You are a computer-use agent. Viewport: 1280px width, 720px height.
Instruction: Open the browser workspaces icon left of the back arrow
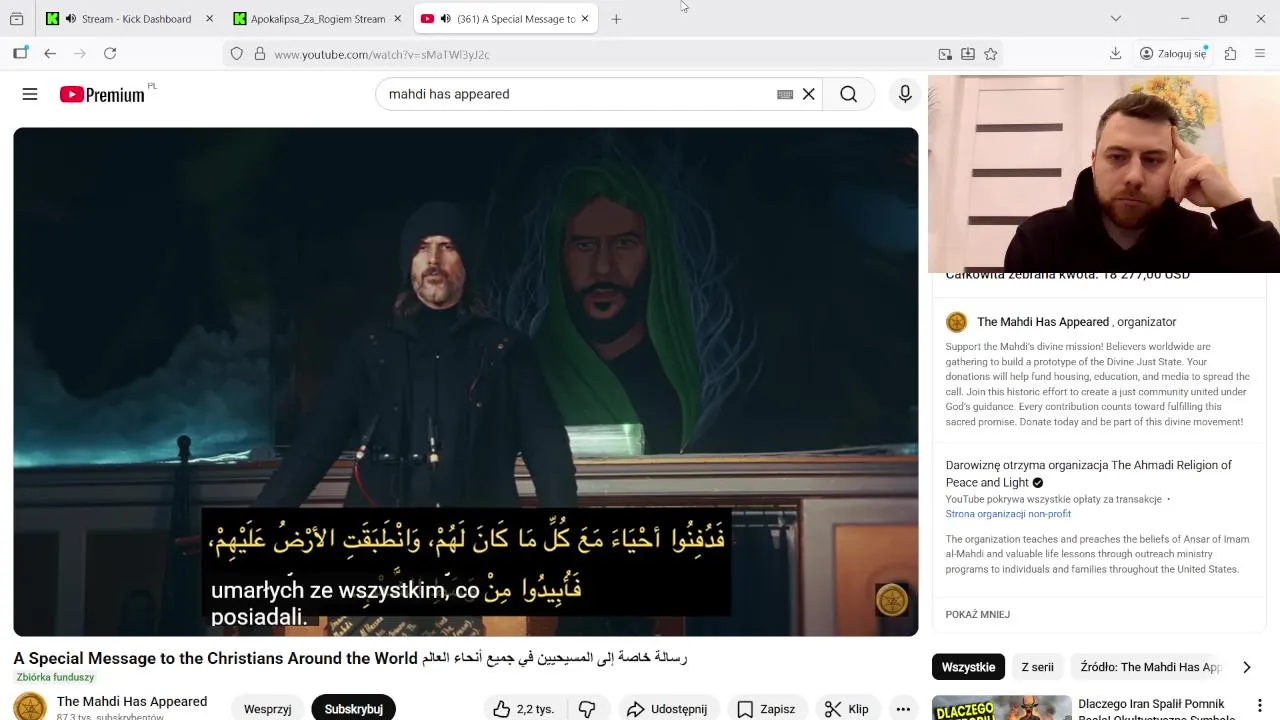pyautogui.click(x=20, y=54)
